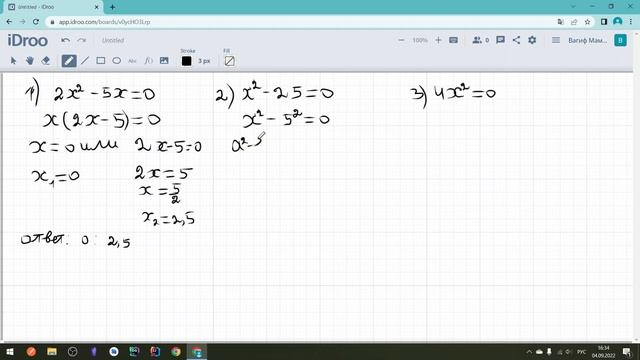The image size is (640, 360).
Task: Open the browser side panel
Action: pos(604,22)
